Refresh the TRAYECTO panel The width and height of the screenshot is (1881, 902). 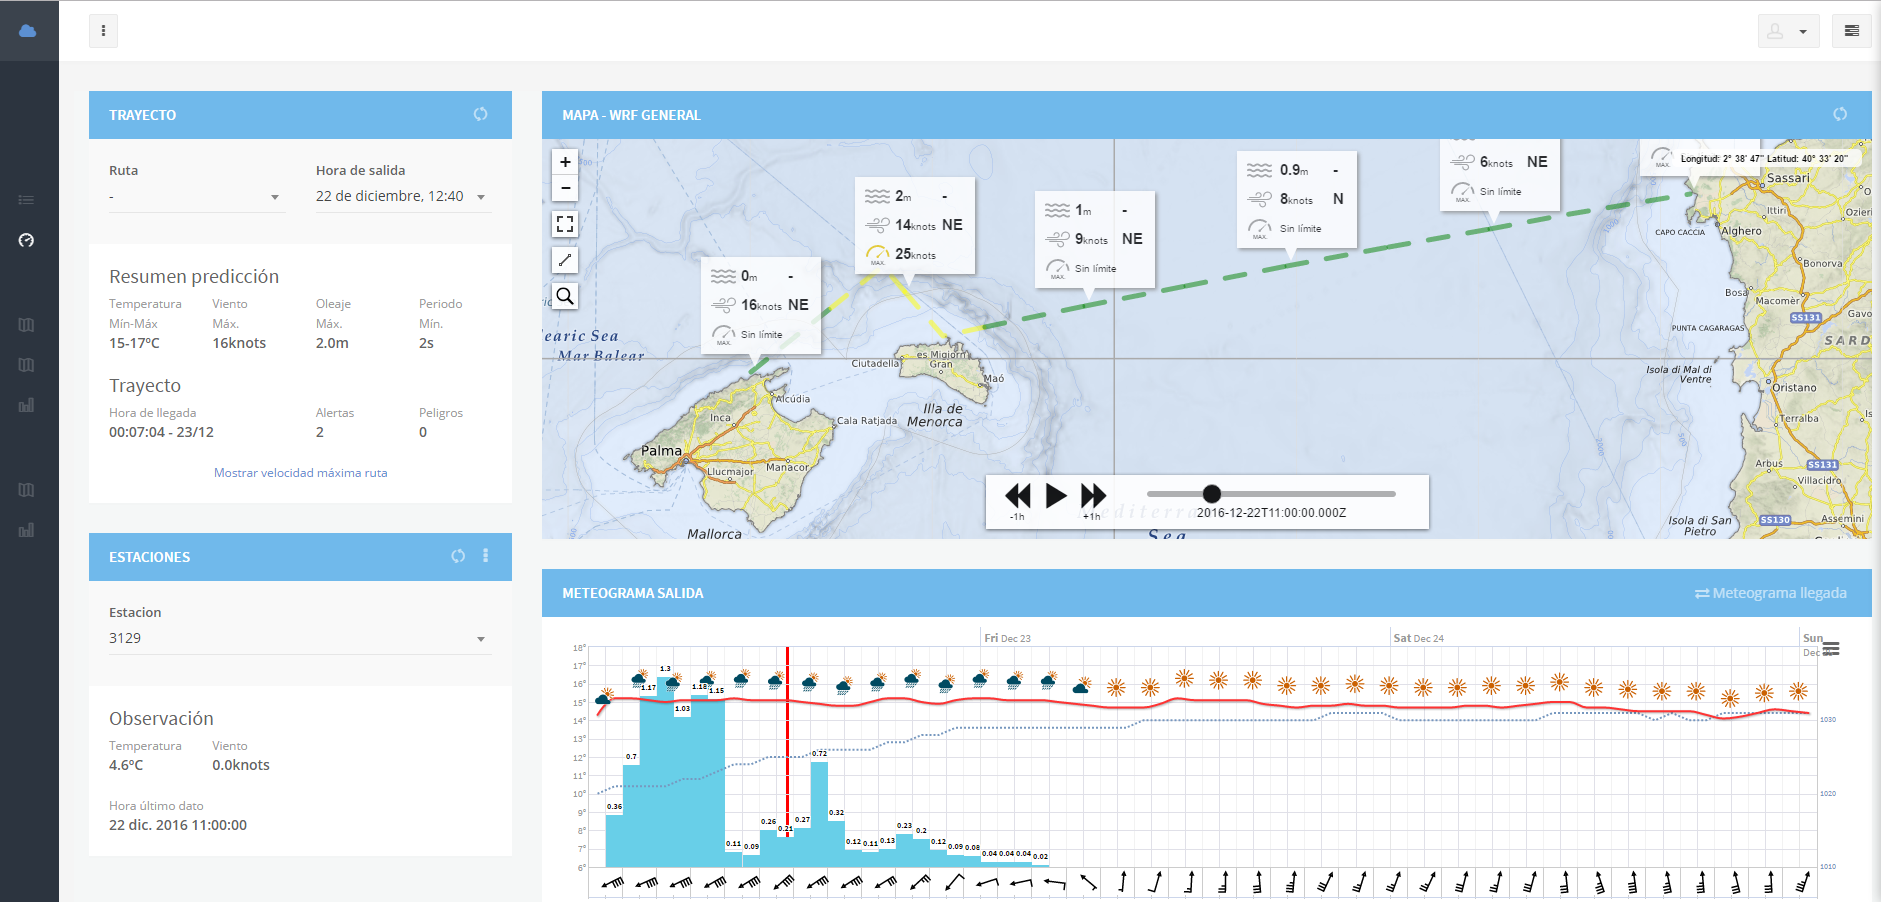tap(480, 114)
